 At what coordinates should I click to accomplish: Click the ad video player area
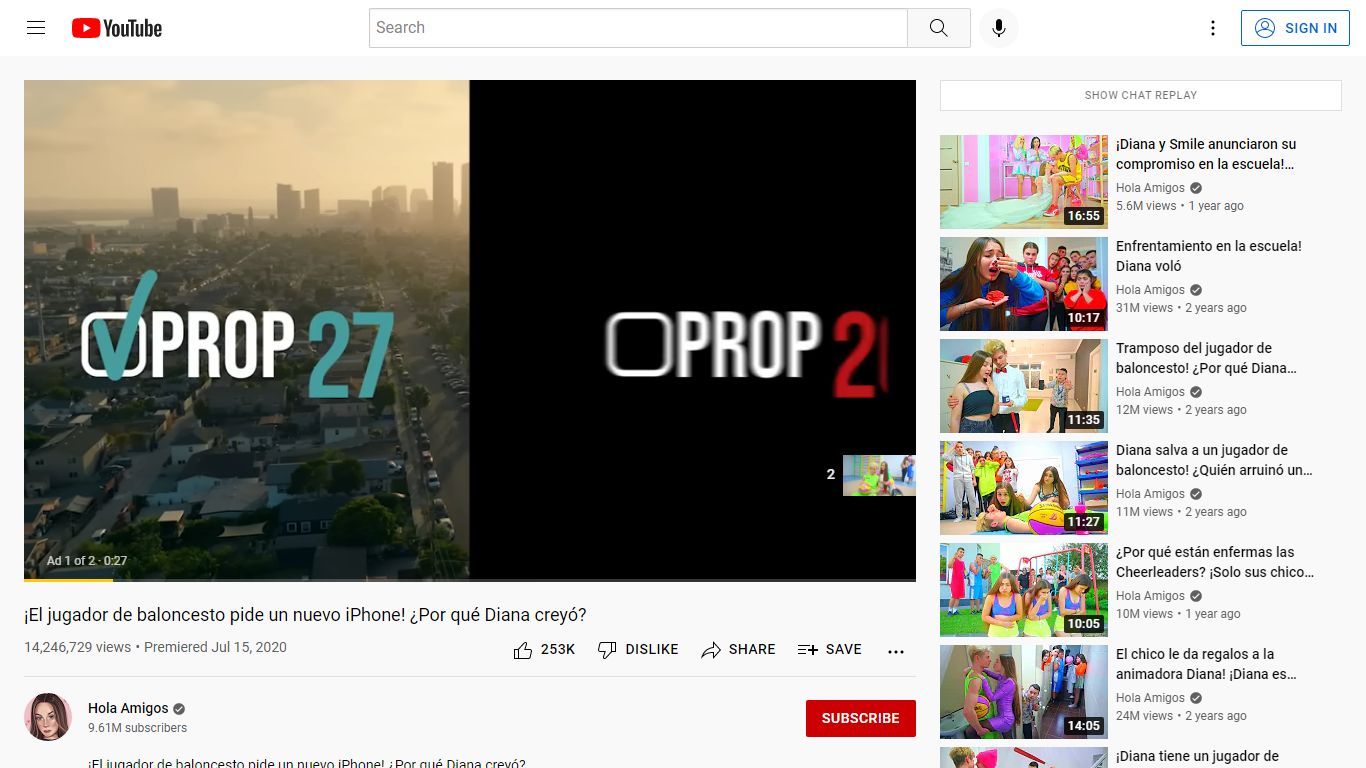point(470,330)
